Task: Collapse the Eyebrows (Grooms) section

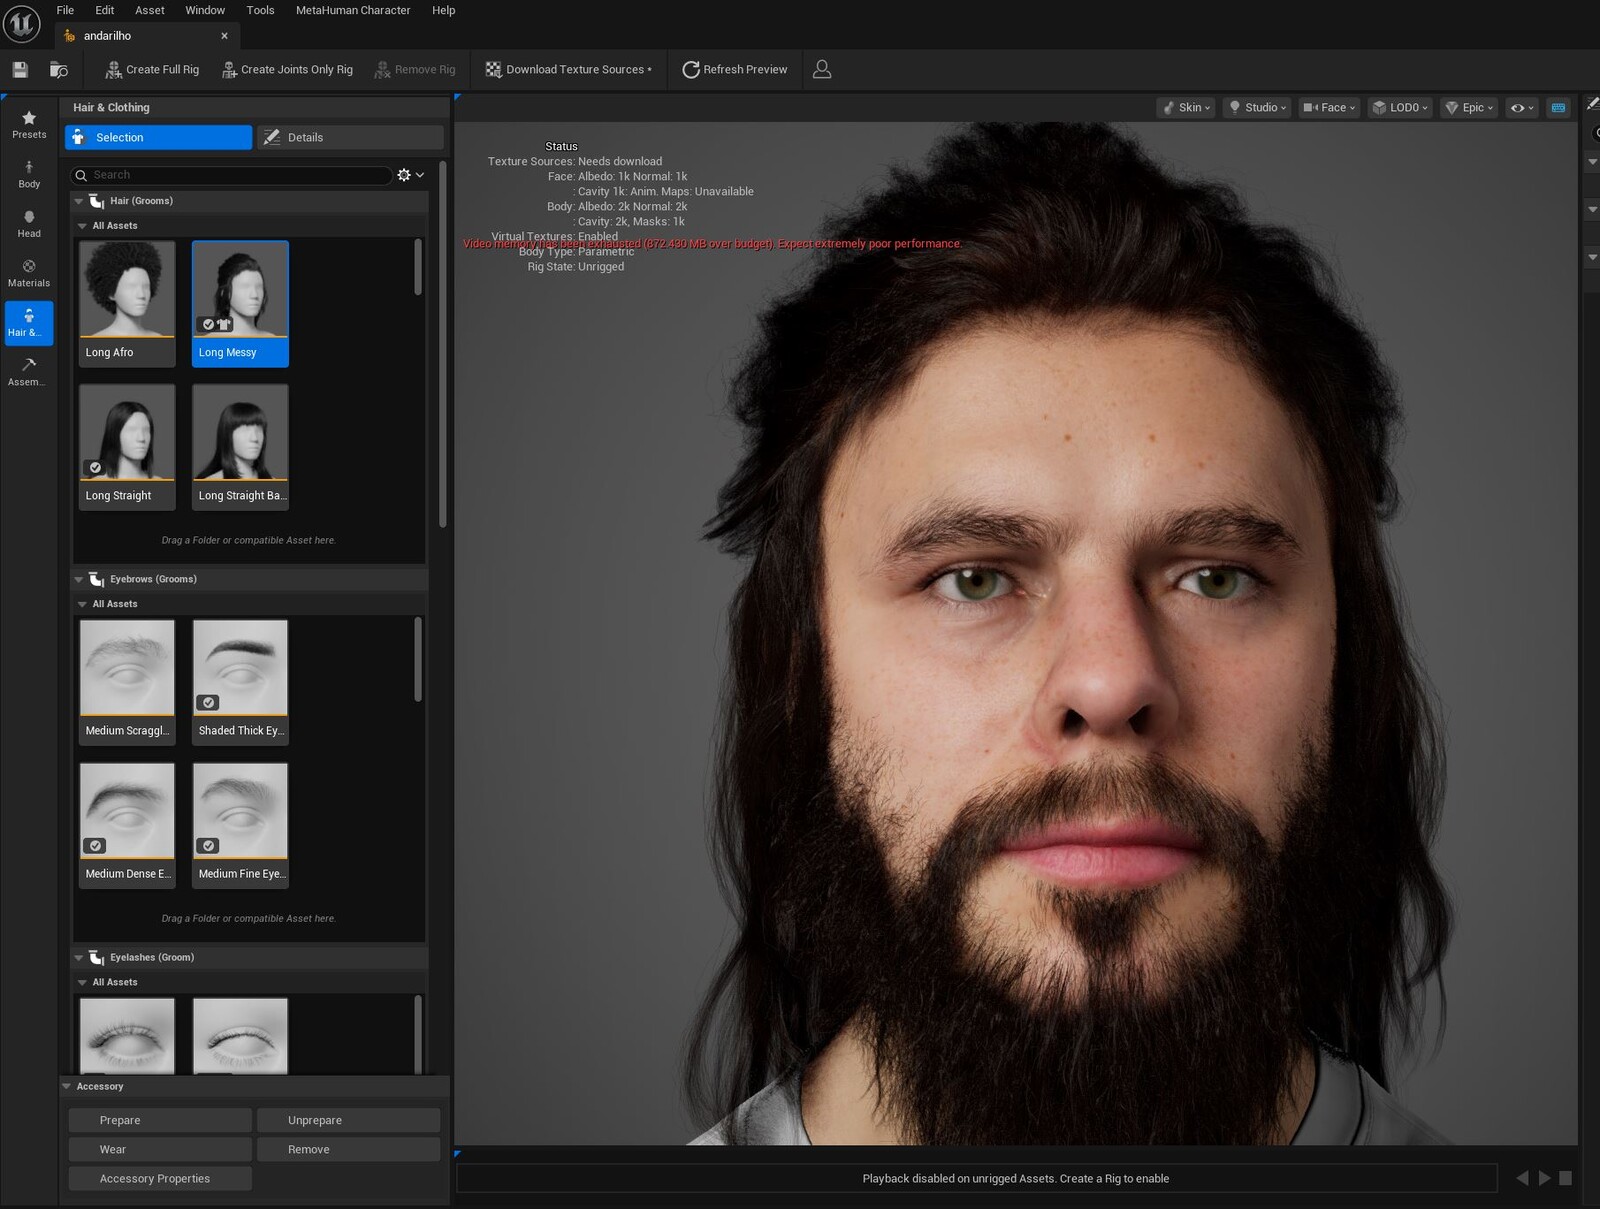Action: 79,579
